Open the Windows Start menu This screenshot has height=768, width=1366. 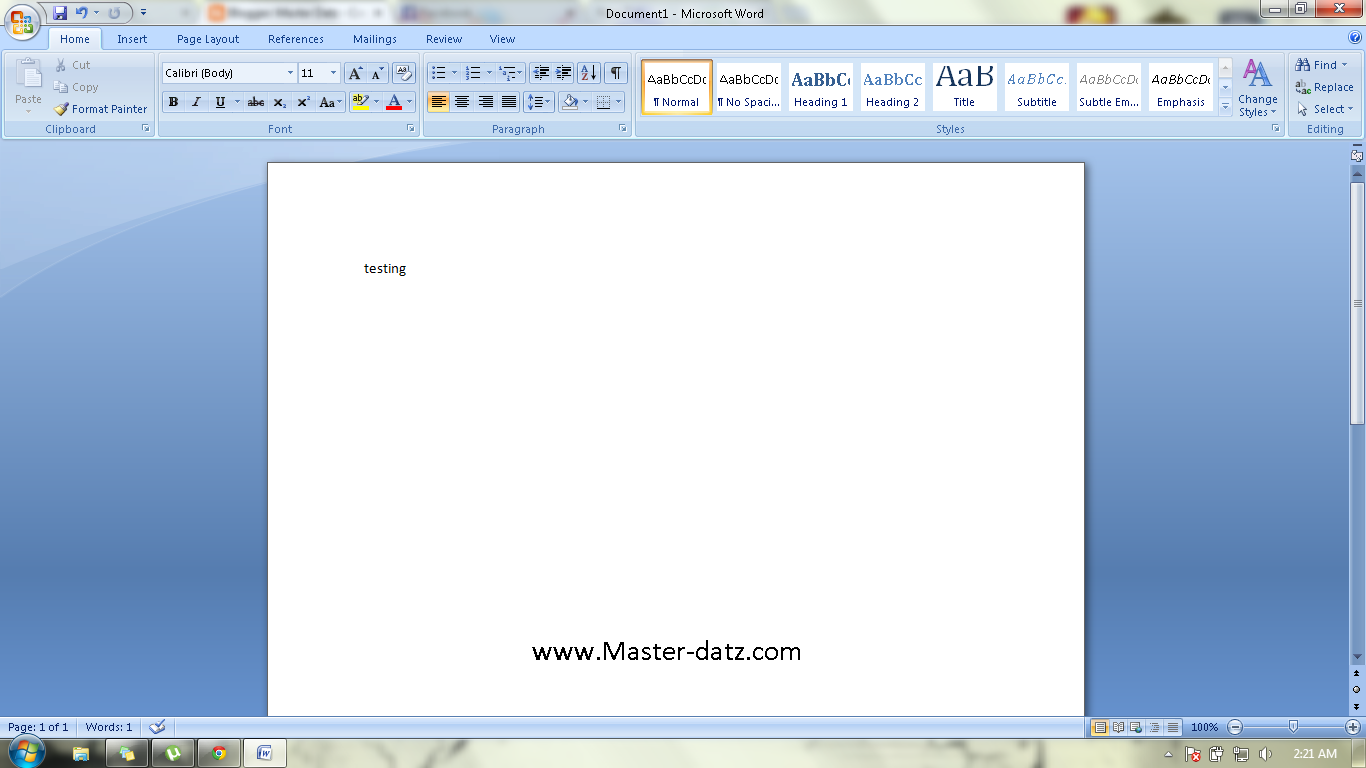tap(26, 752)
